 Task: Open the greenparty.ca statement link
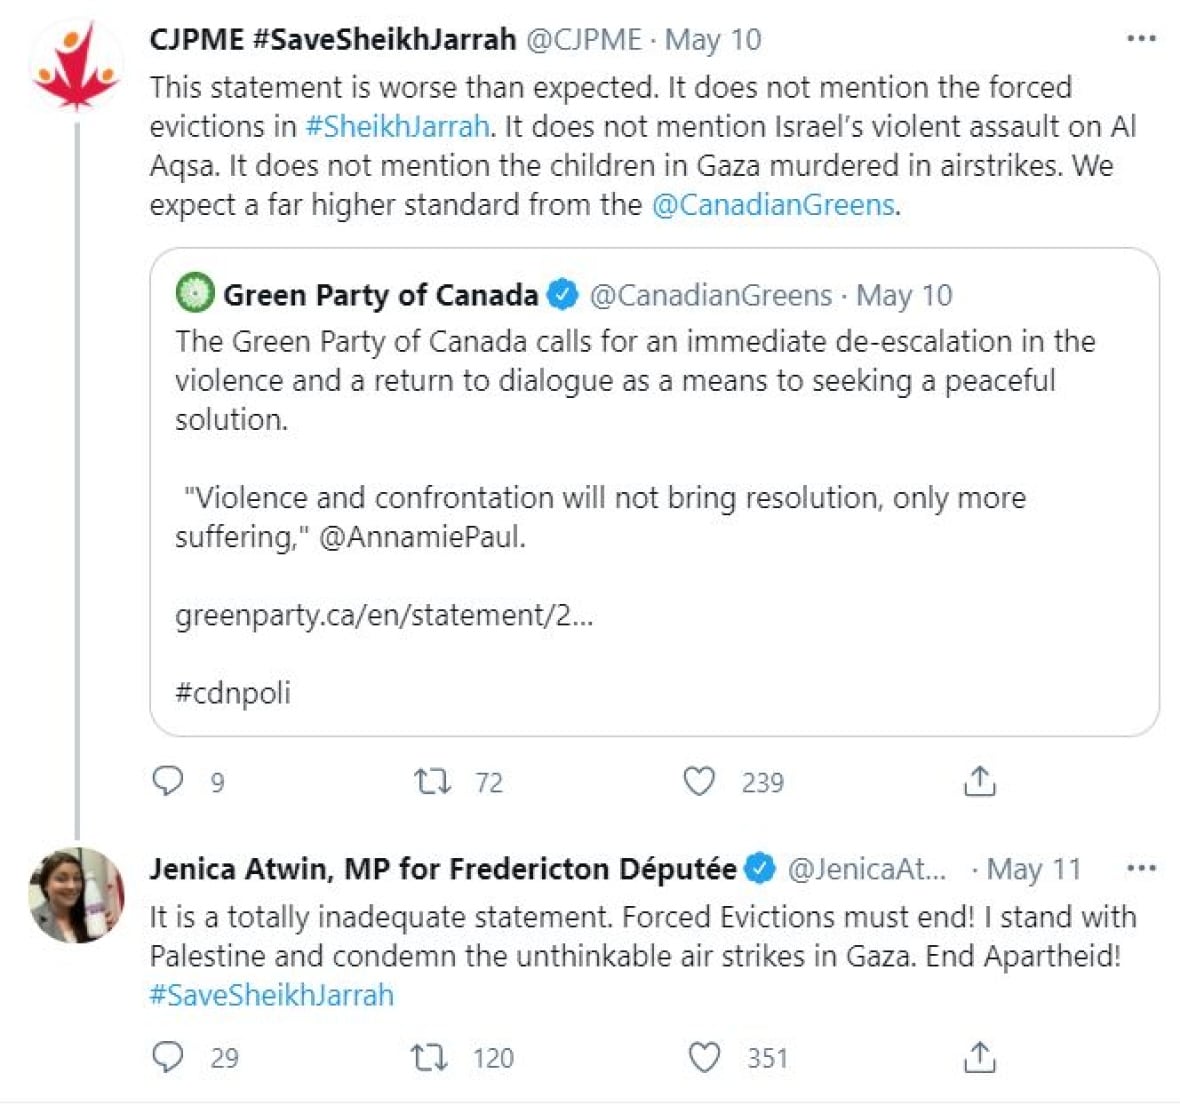point(384,615)
